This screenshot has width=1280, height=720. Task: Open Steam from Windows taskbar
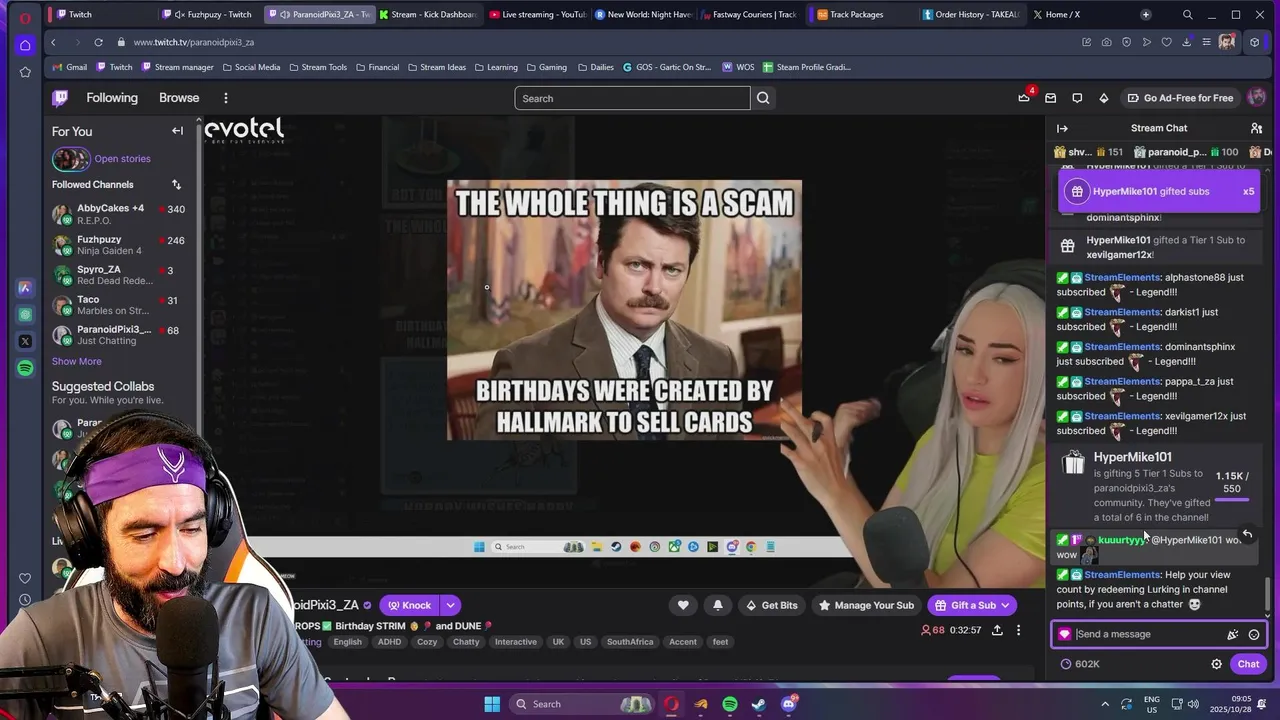pos(759,704)
